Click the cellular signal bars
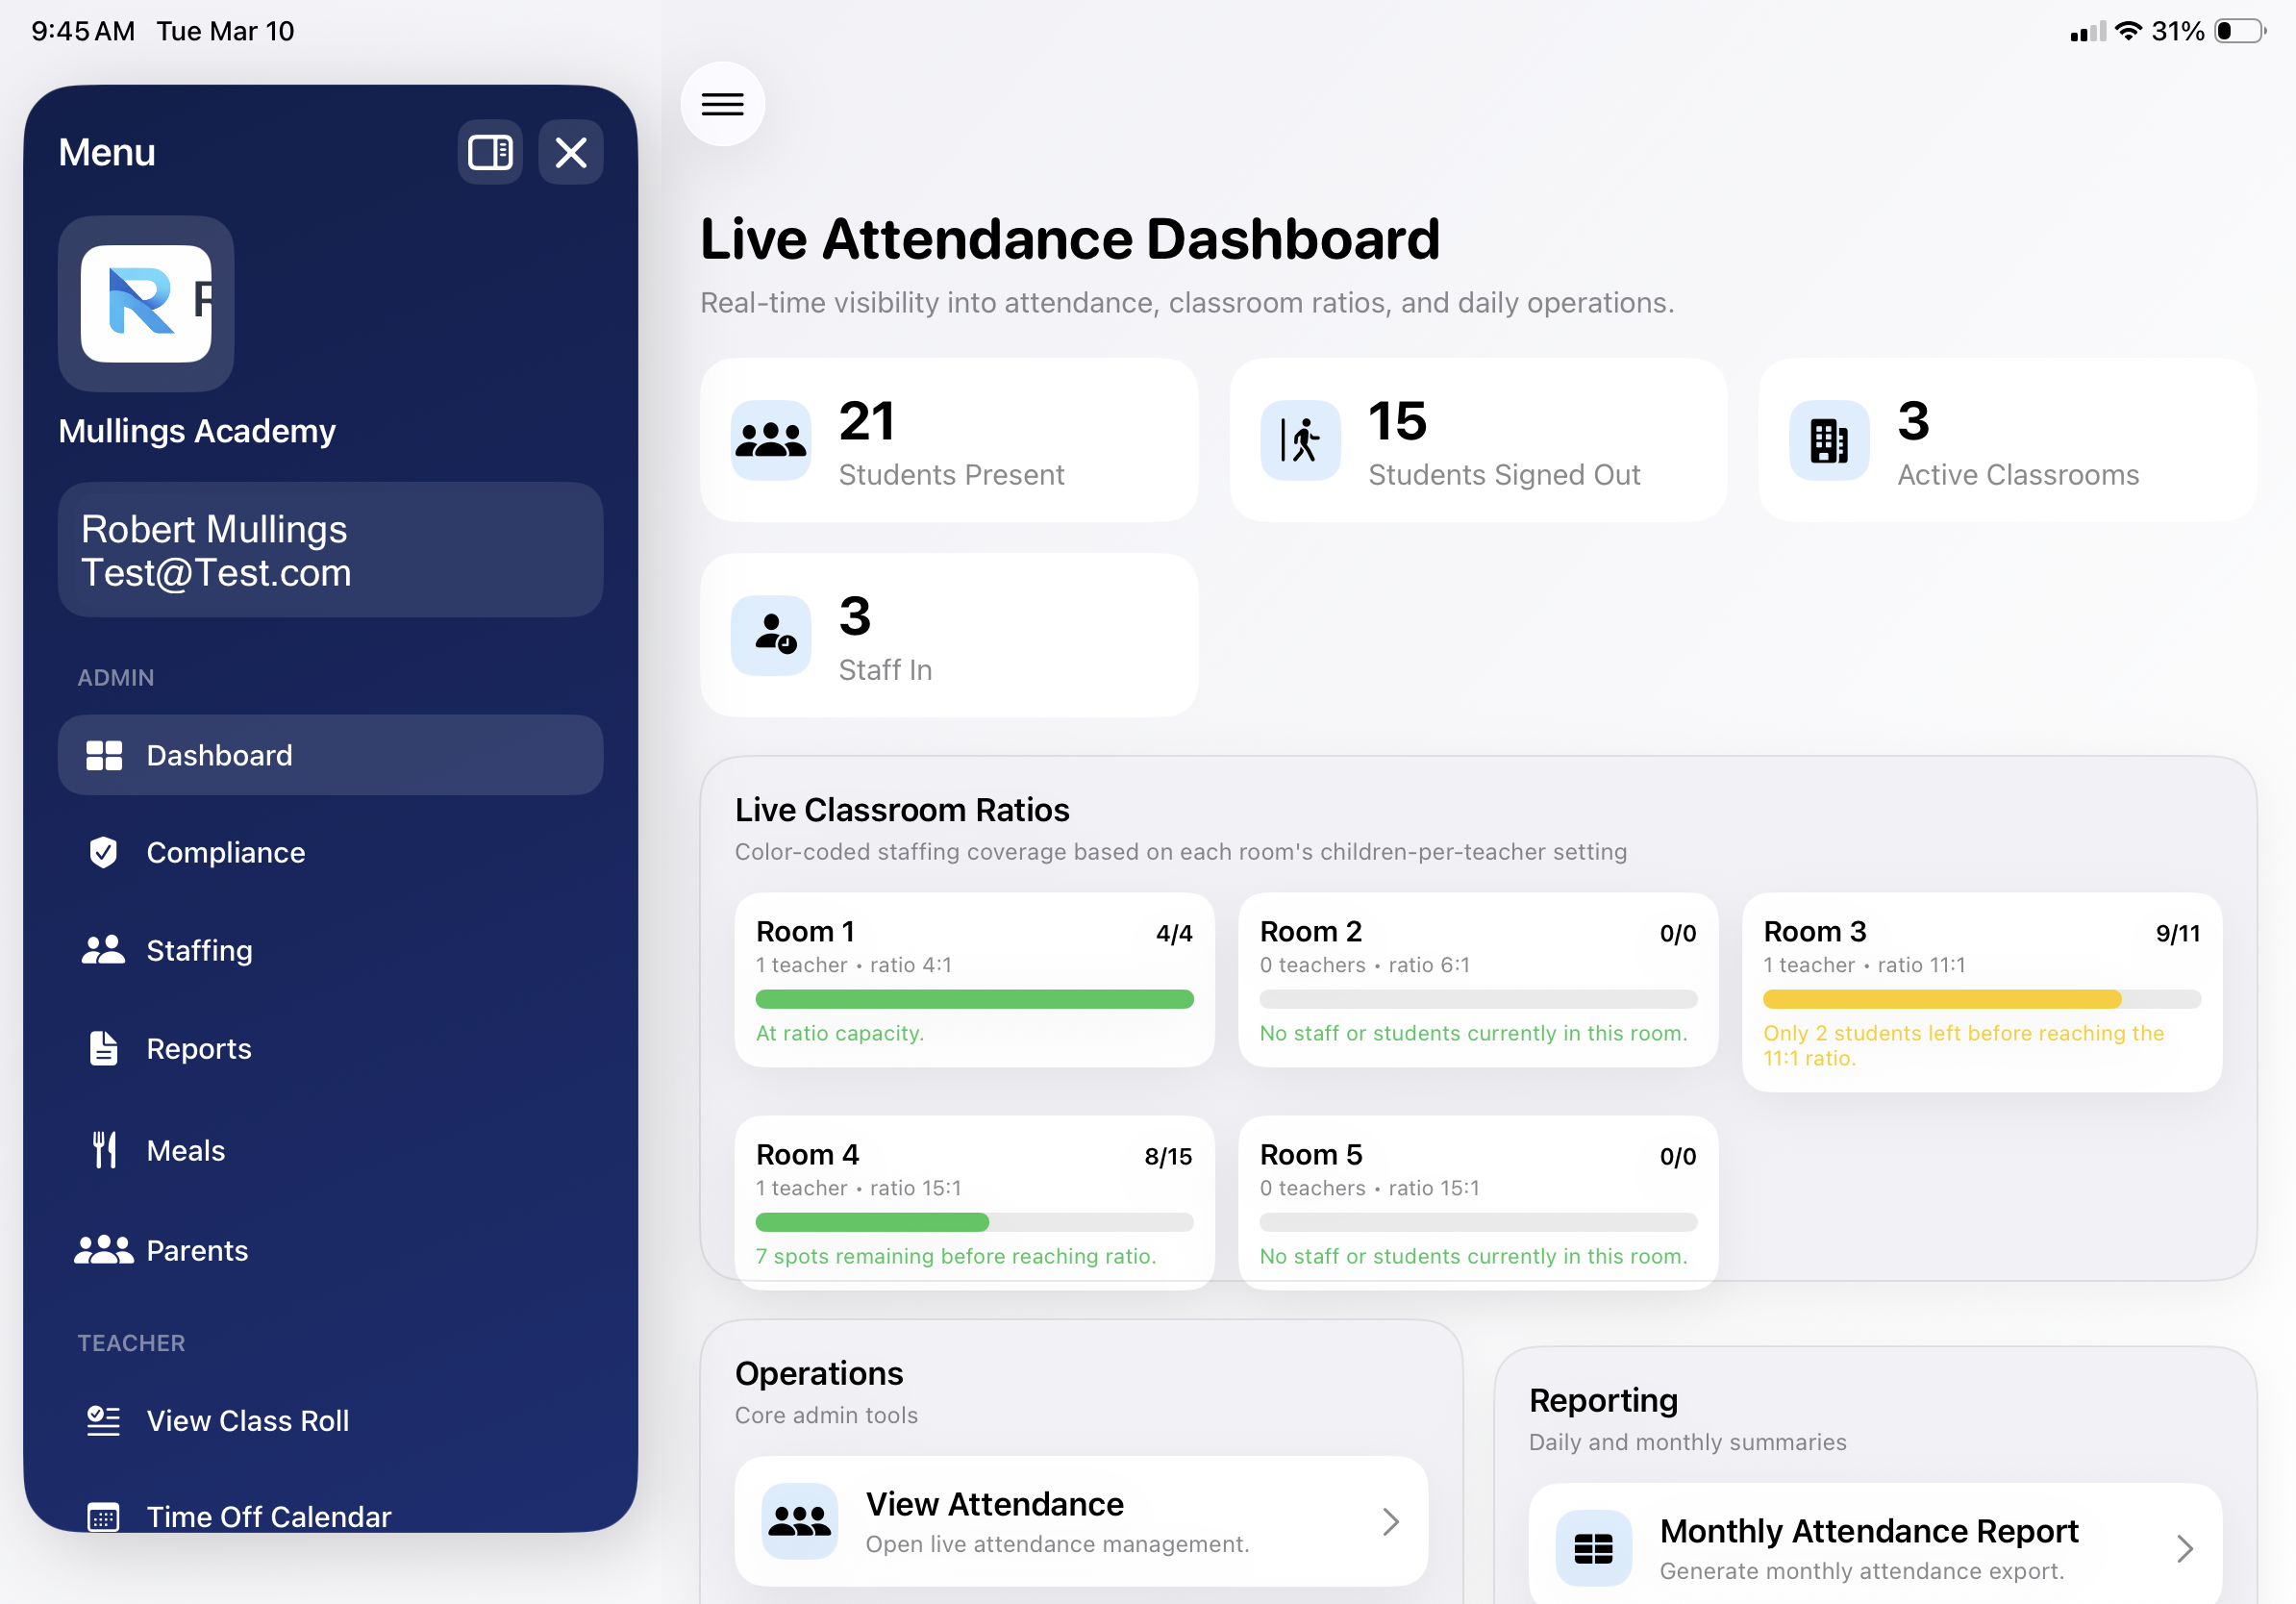Screen dimensions: 2296x1604 pos(2088,32)
